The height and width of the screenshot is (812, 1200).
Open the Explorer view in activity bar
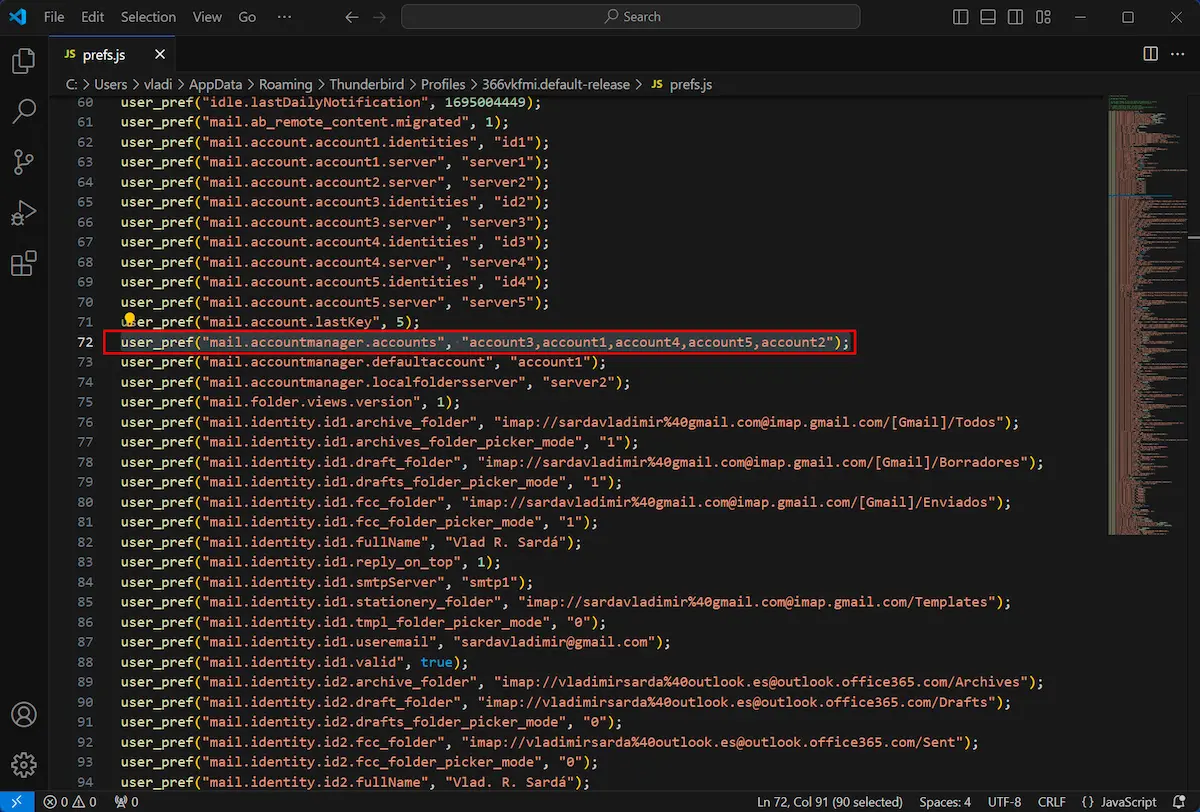(x=23, y=62)
